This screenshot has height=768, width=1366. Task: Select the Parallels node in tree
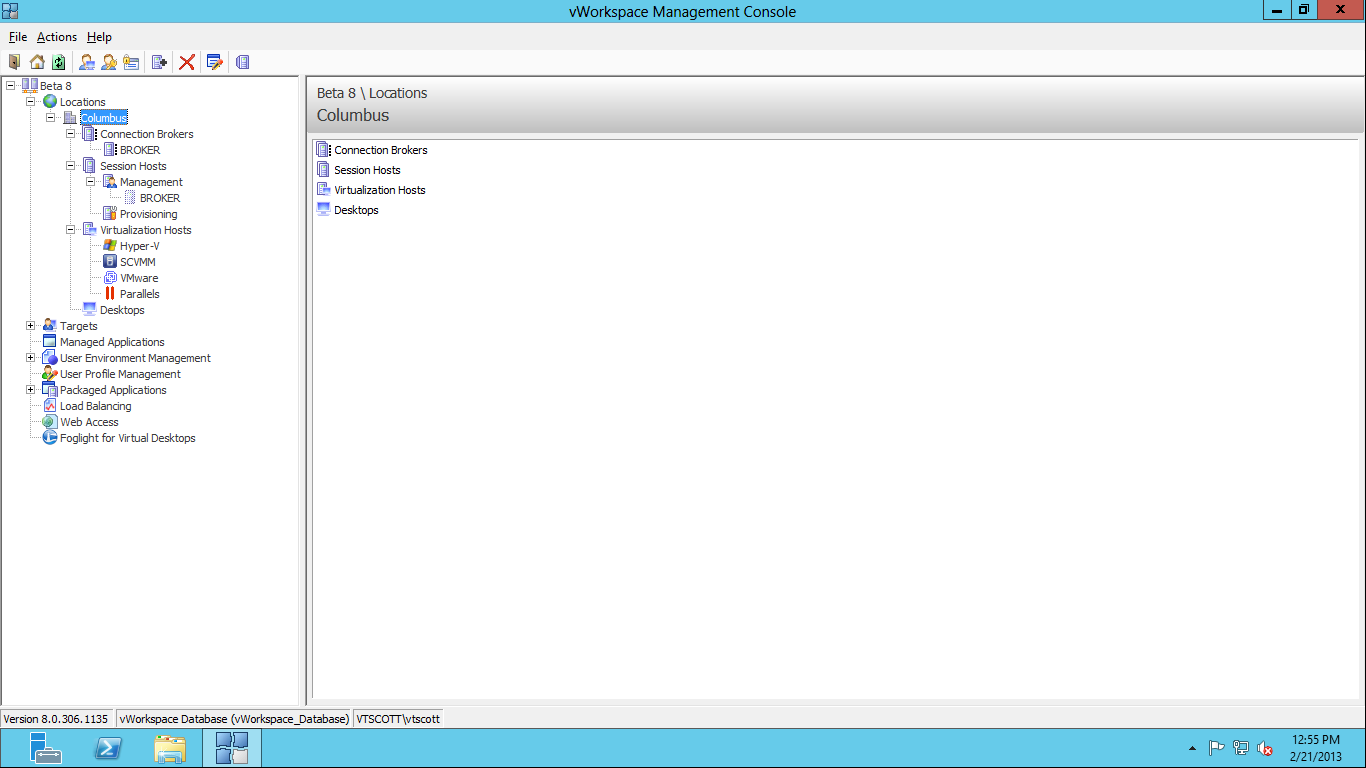click(x=139, y=294)
